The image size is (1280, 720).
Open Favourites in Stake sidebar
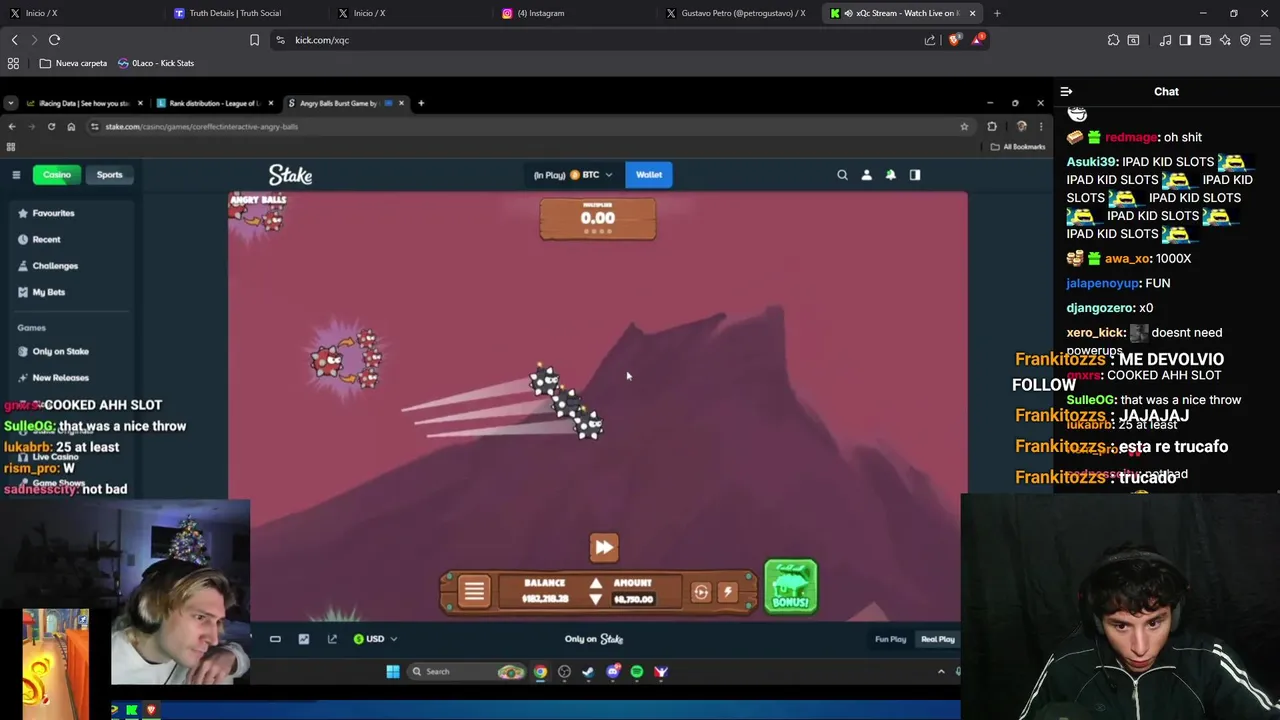pos(46,213)
